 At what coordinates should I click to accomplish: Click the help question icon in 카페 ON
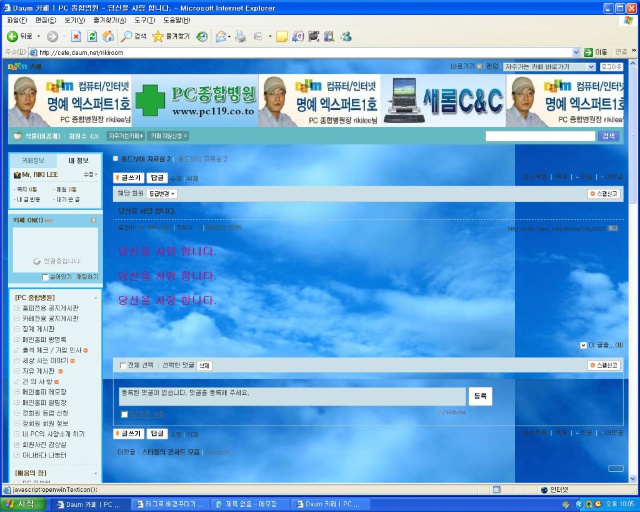click(x=93, y=220)
